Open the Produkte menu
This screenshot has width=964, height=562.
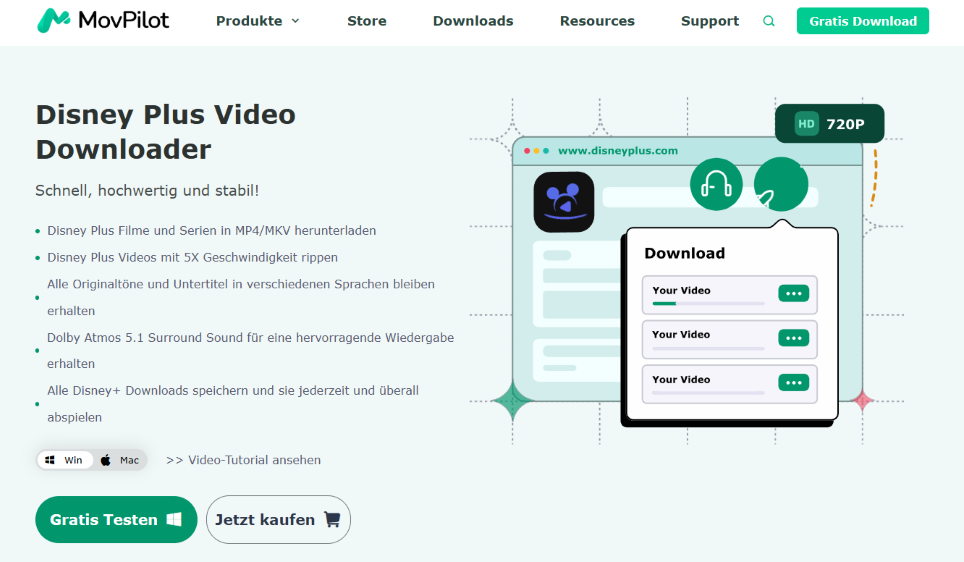coord(249,21)
